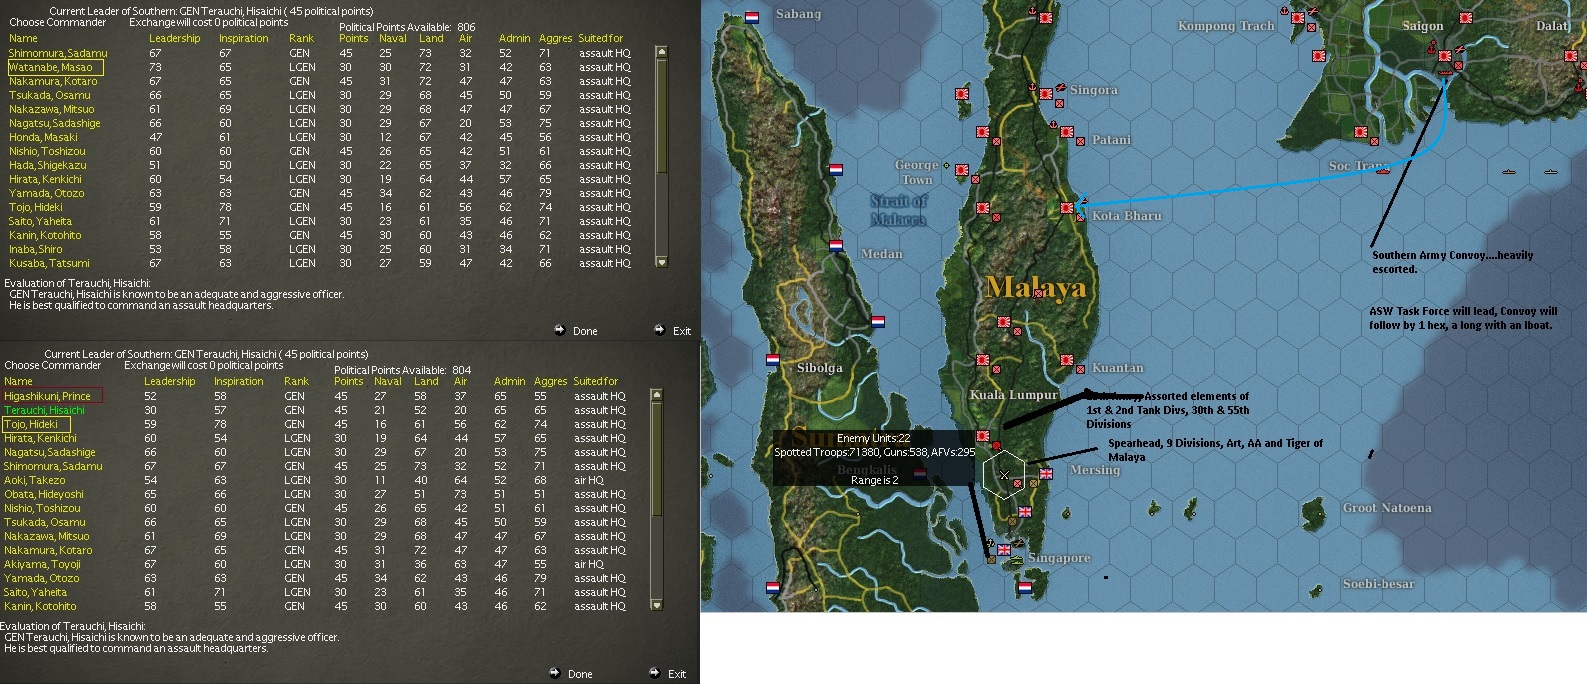Screen dimensions: 1587x684
Task: Sort the bottom panel by the Land column
Action: 426,382
